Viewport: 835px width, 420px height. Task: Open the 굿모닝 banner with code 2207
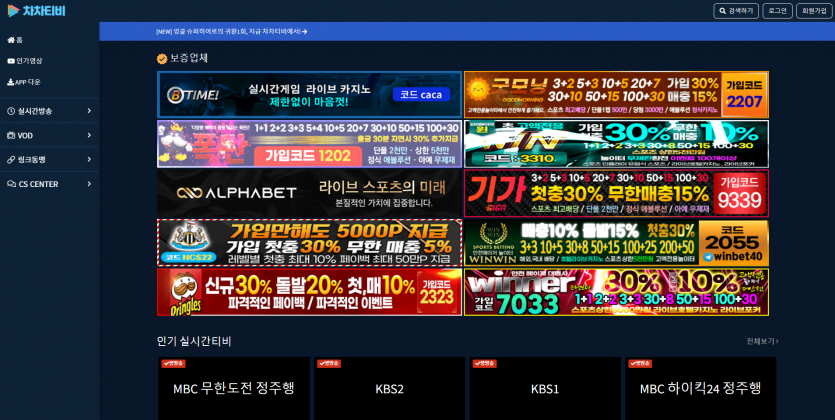[x=616, y=94]
